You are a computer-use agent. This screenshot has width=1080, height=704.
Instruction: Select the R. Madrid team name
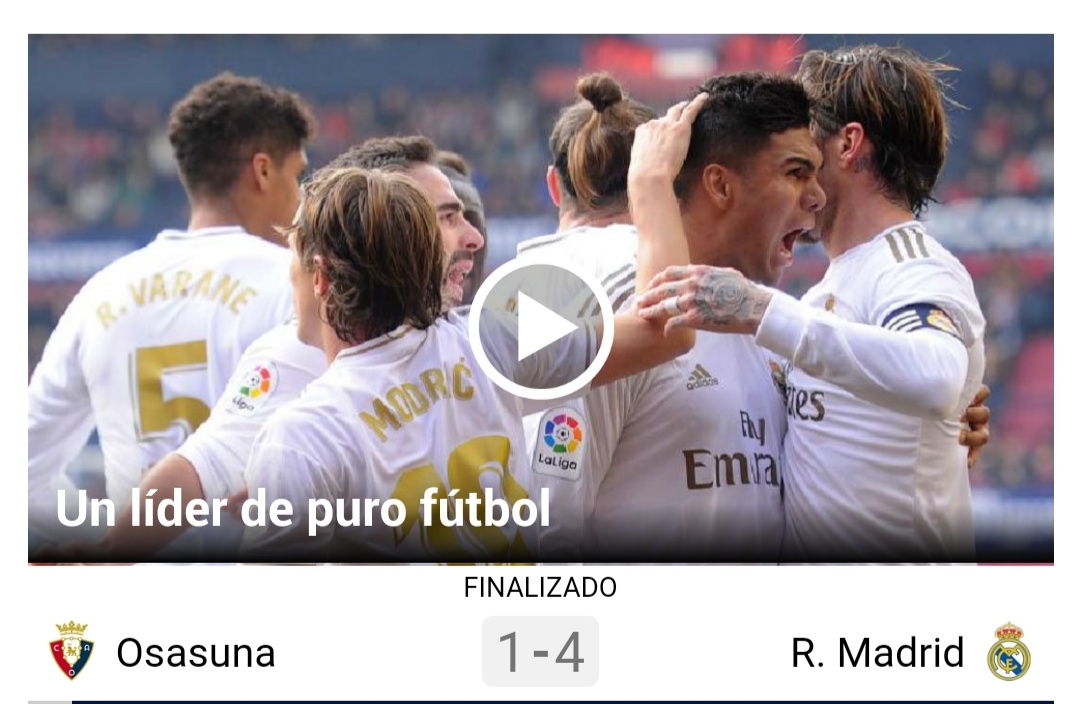[x=877, y=652]
